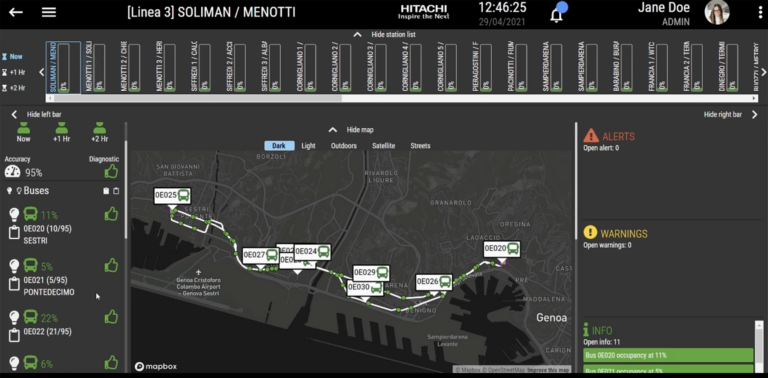
Task: Open the notifications bell
Action: tap(556, 15)
